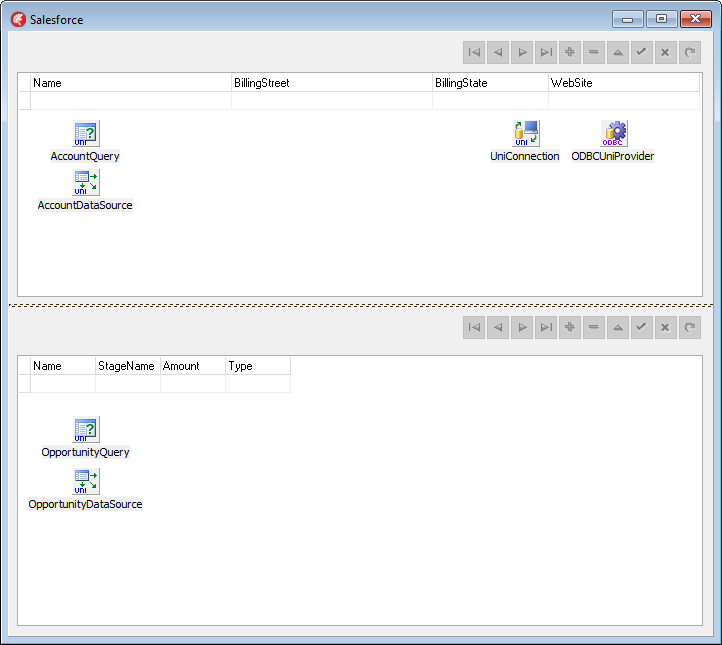Minimize the Salesforce window
The image size is (722, 645).
click(628, 19)
